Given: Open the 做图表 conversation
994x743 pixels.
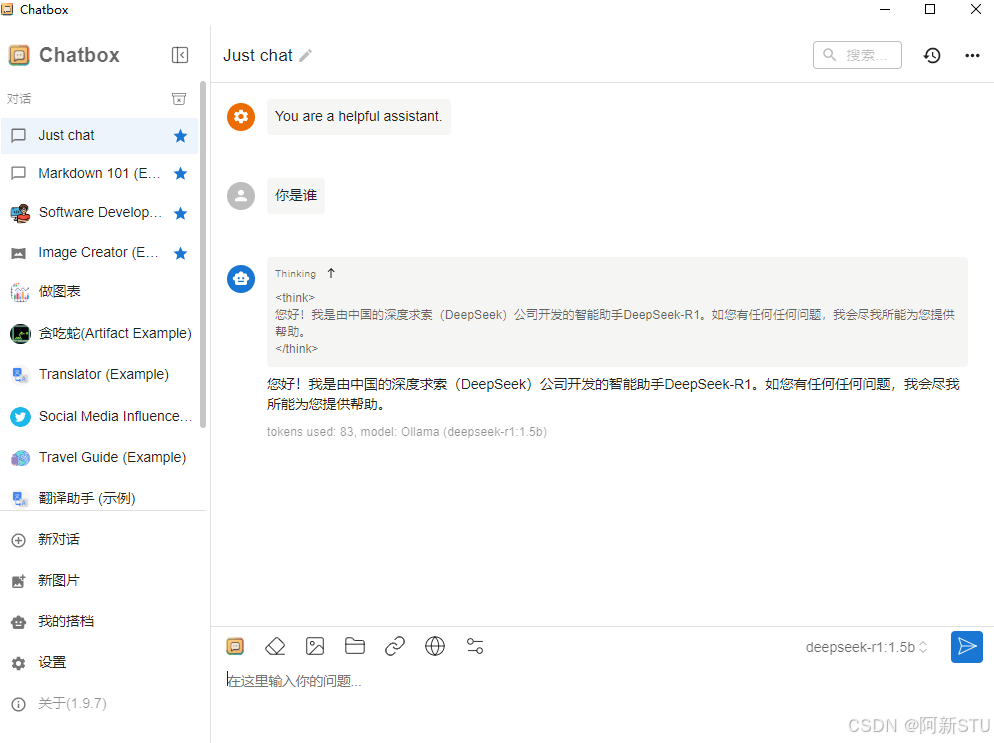Looking at the screenshot, I should (x=100, y=292).
